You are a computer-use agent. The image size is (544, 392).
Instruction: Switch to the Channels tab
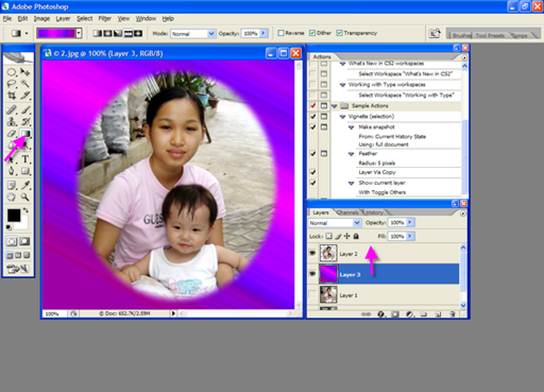coord(347,212)
